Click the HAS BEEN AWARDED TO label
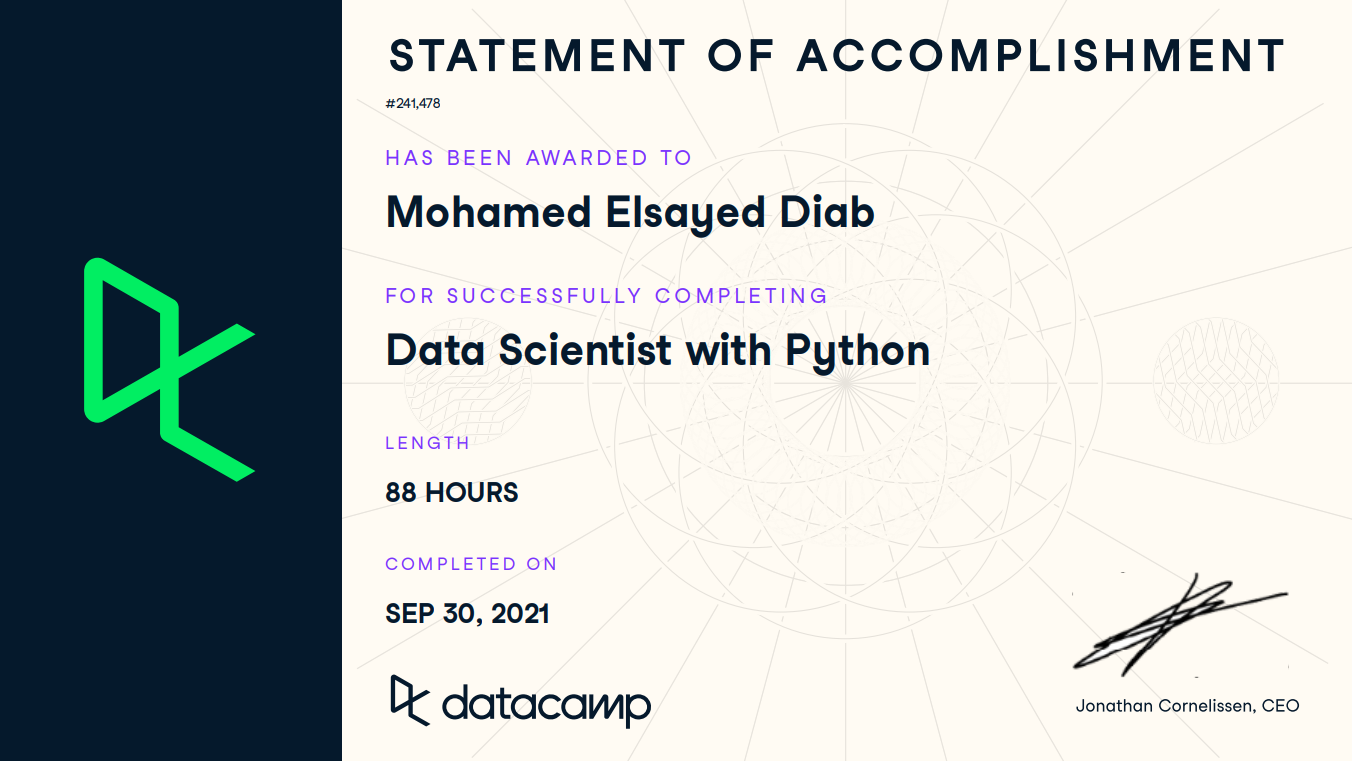1352x761 pixels. [x=538, y=158]
